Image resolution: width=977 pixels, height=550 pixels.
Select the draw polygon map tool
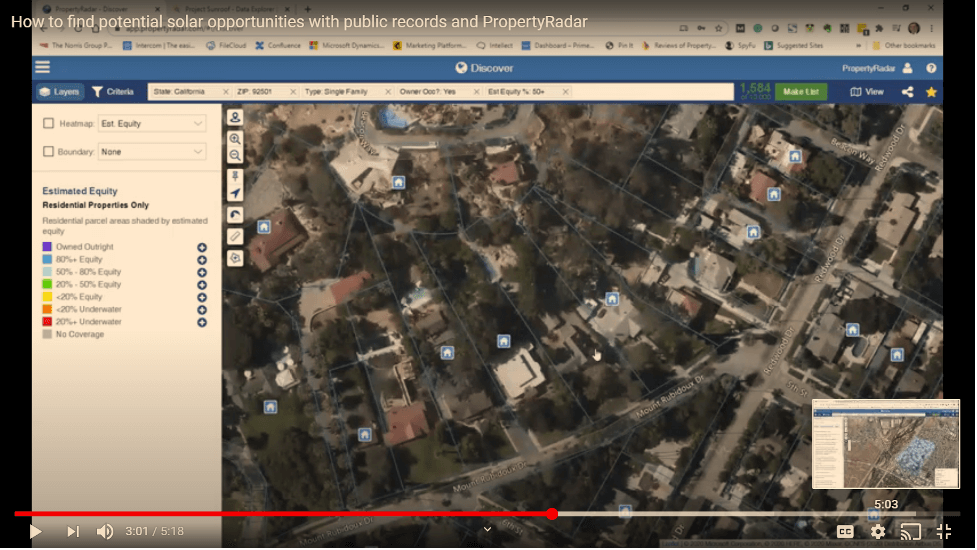point(235,258)
